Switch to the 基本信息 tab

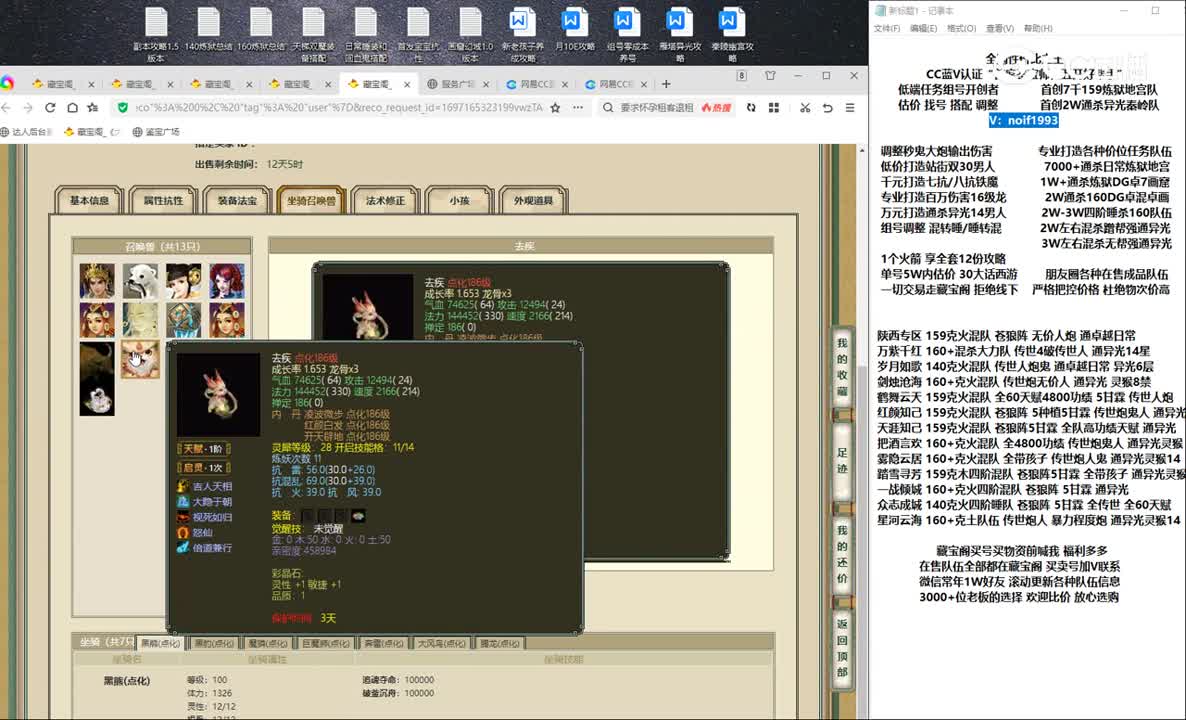pos(89,200)
